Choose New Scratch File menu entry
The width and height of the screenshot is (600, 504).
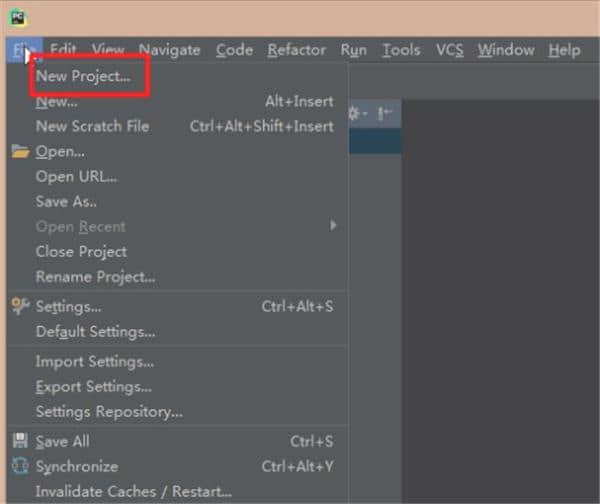pyautogui.click(x=92, y=126)
